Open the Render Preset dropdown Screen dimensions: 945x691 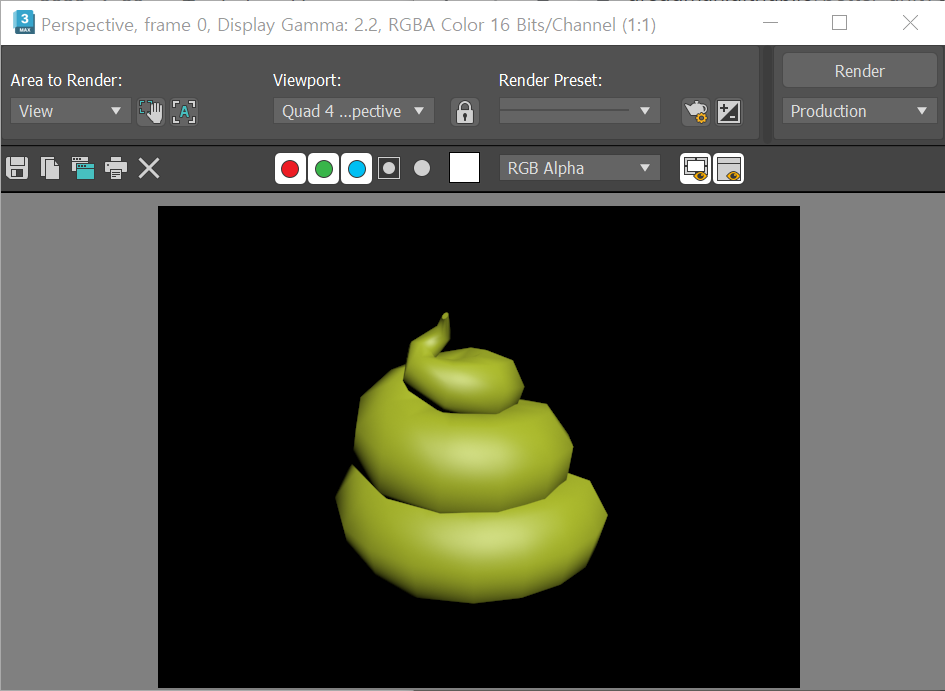tap(579, 111)
